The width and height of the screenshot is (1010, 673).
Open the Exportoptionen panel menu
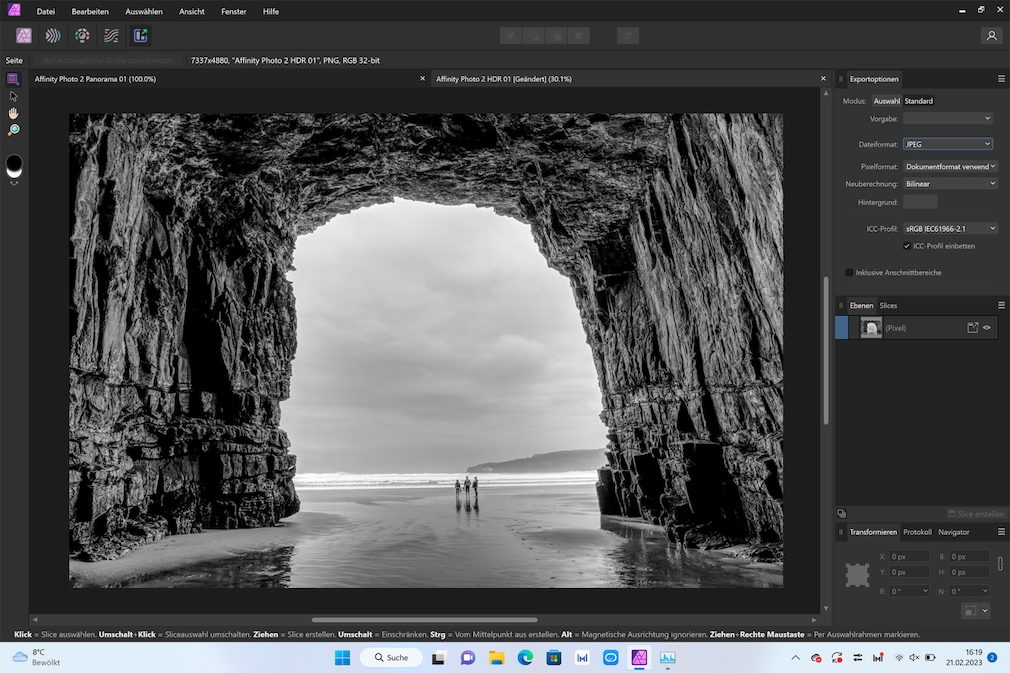(1001, 79)
